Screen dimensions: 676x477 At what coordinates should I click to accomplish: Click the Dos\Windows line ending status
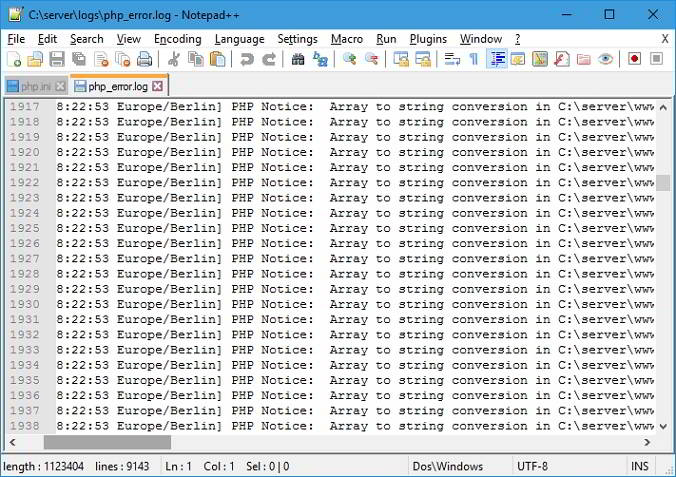[461, 466]
